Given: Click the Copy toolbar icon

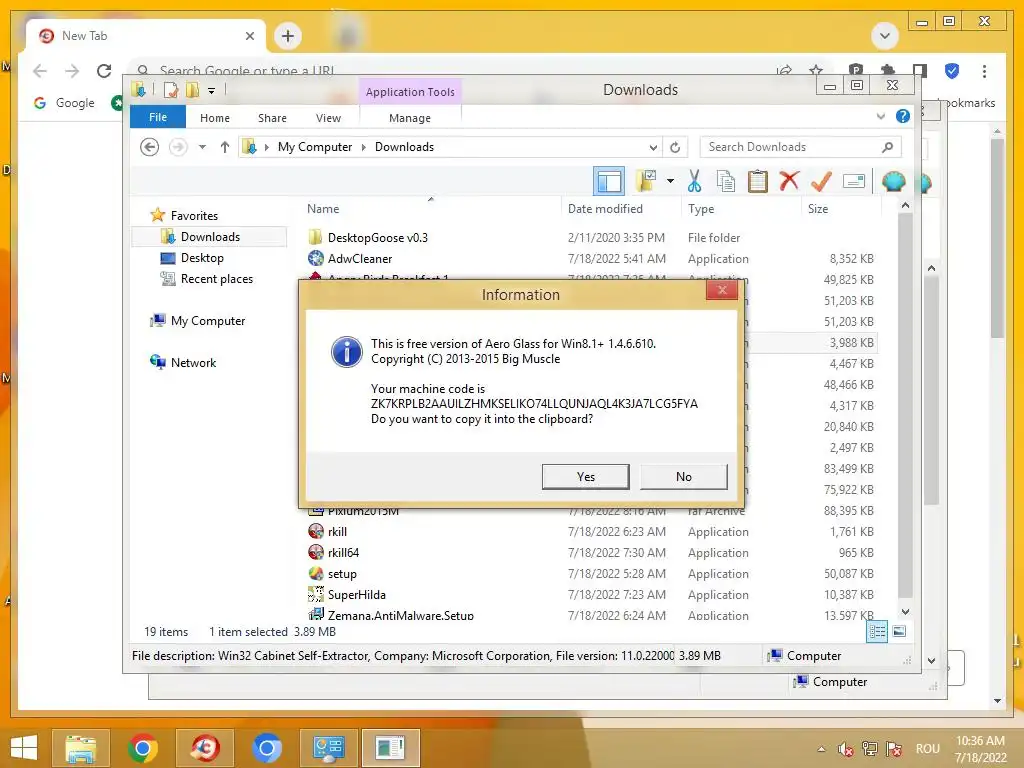Looking at the screenshot, I should (726, 181).
